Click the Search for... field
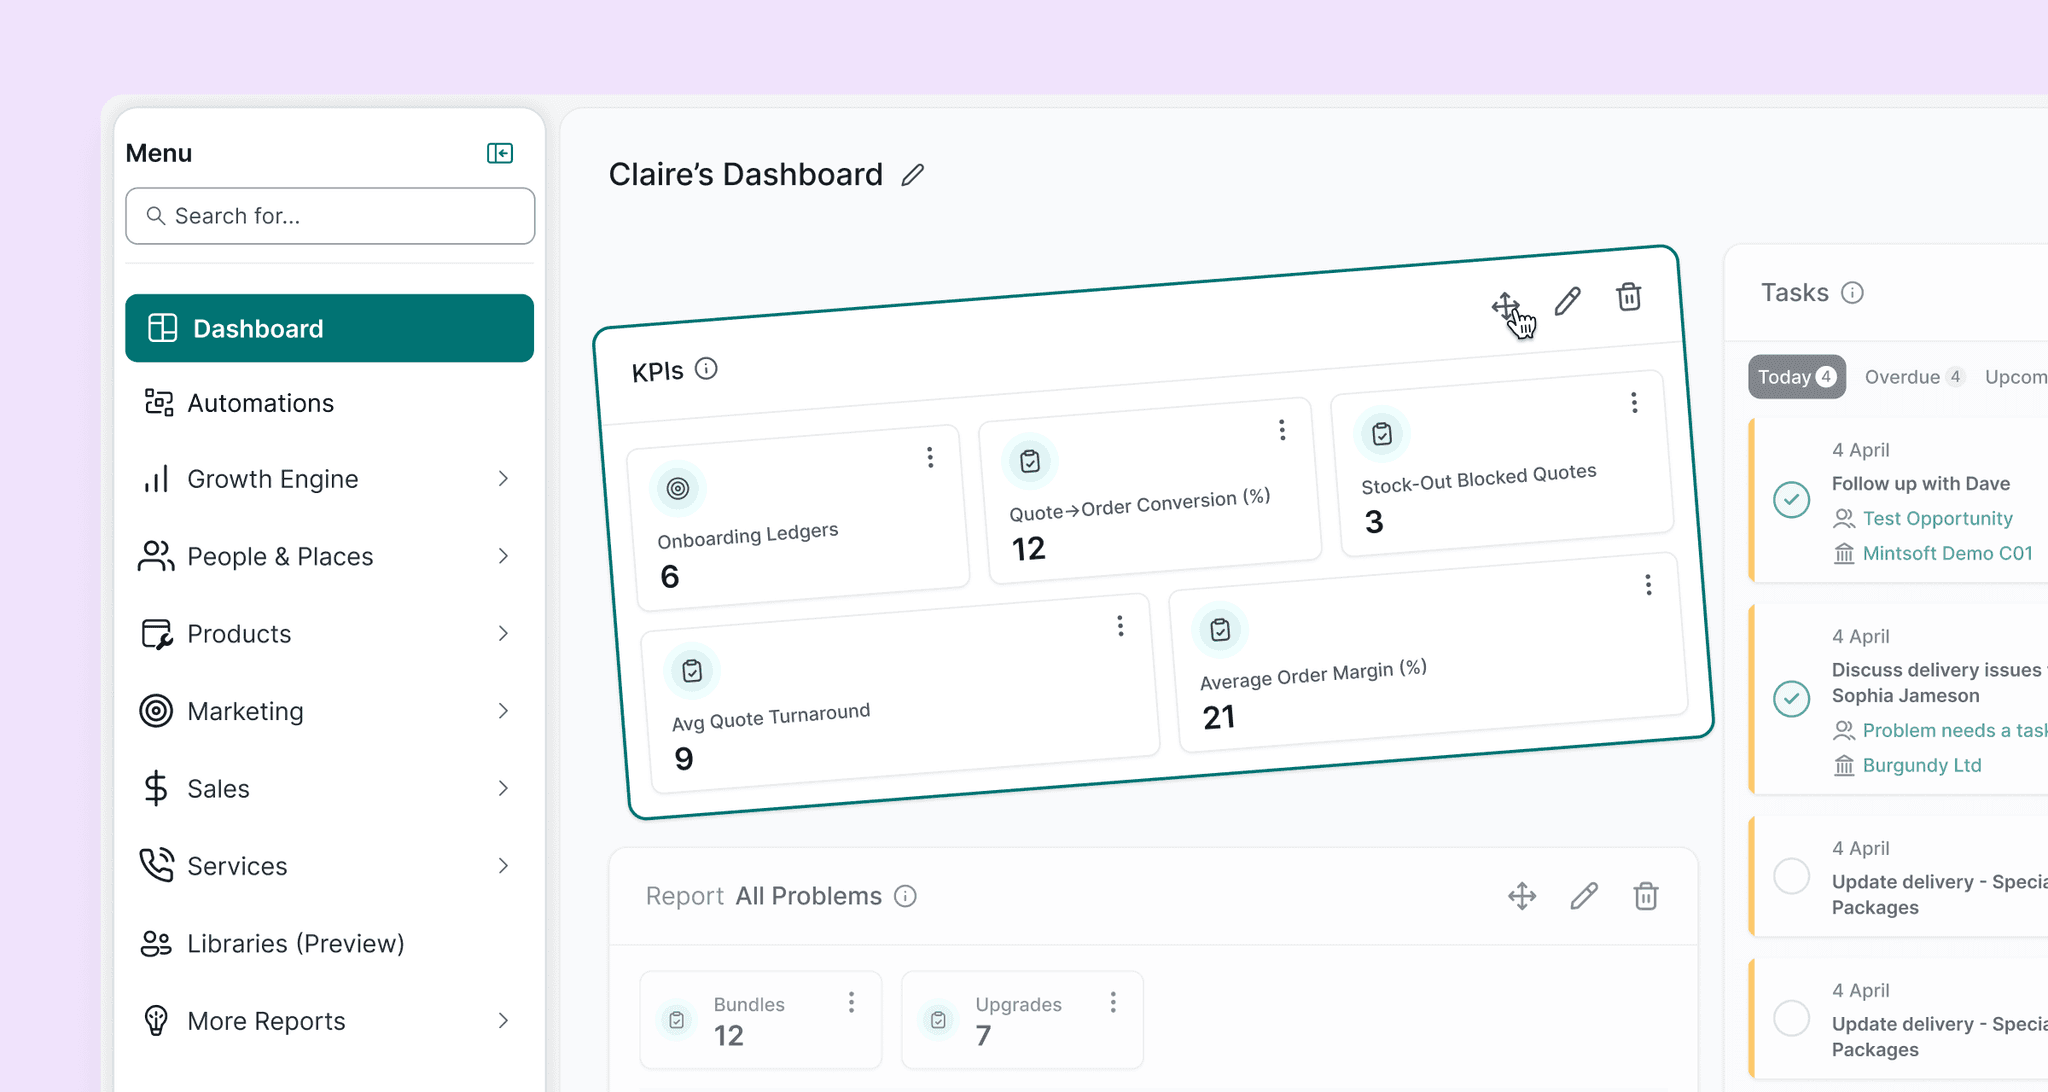The width and height of the screenshot is (2048, 1092). click(x=330, y=216)
